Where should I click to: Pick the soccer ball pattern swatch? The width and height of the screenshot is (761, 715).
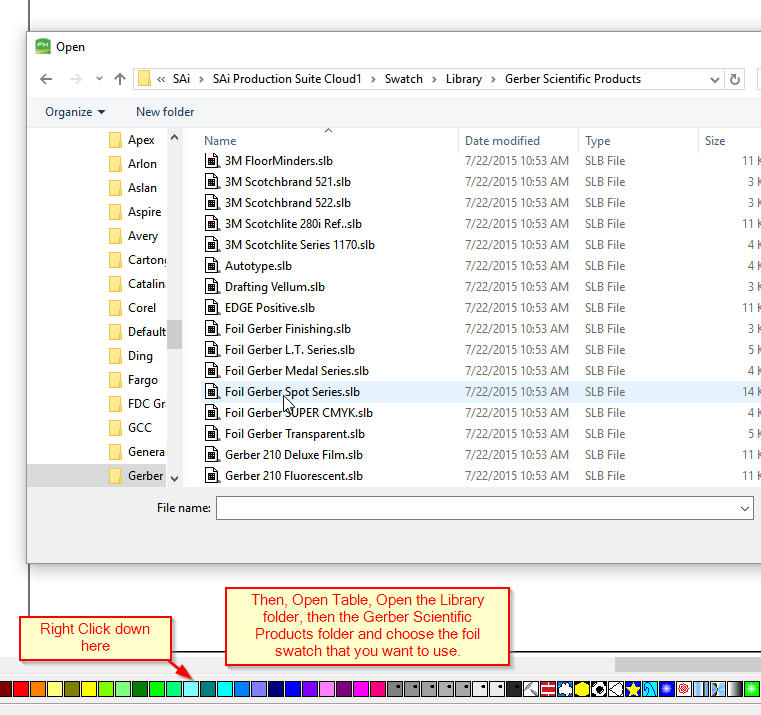599,689
